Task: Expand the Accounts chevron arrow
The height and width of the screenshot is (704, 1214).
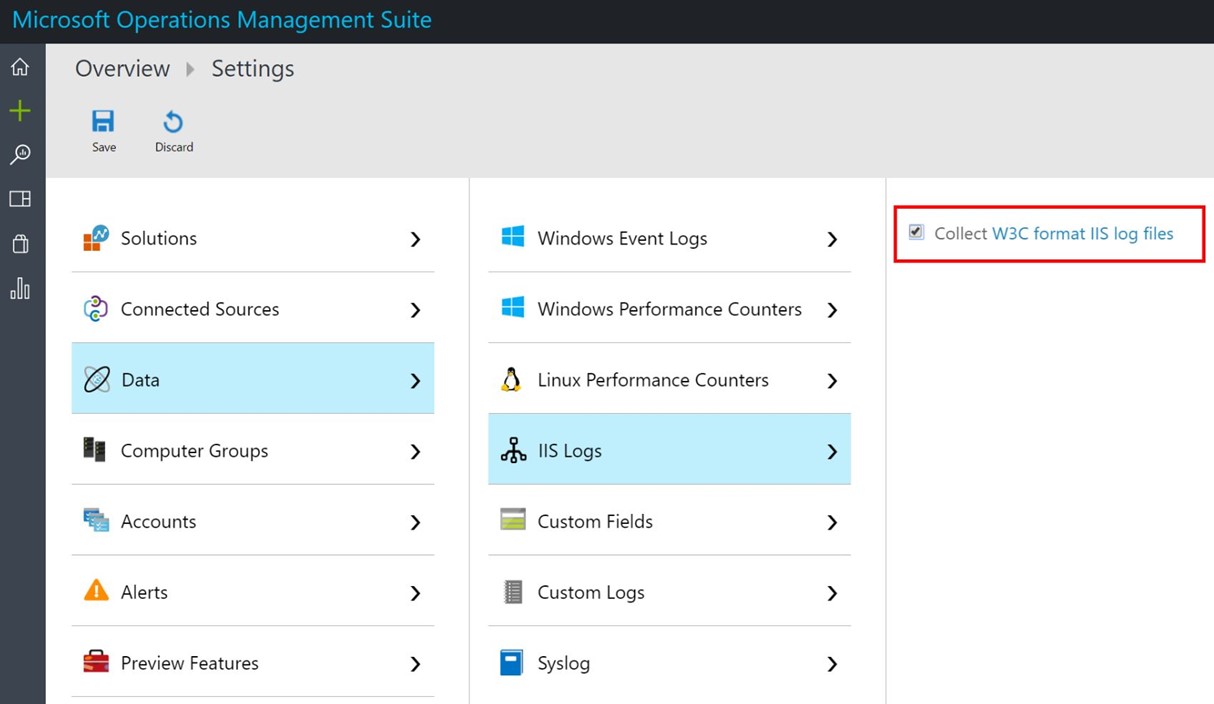Action: 415,523
